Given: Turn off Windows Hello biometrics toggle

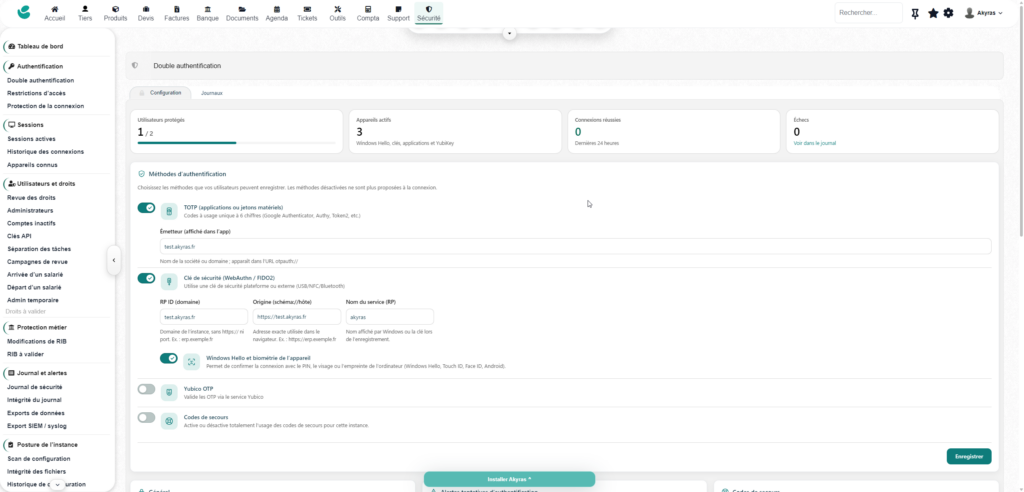Looking at the screenshot, I should [168, 358].
